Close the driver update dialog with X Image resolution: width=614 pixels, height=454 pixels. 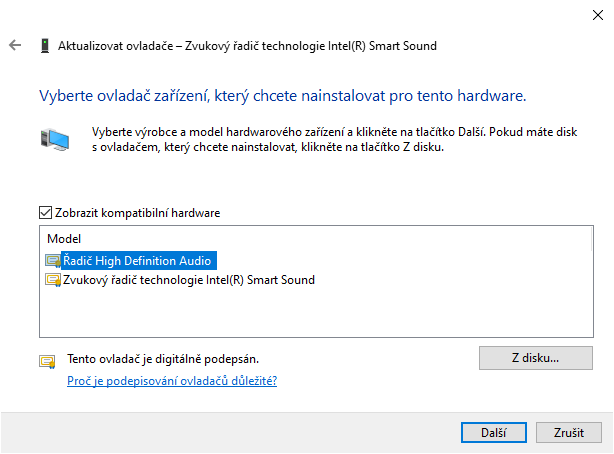click(598, 15)
